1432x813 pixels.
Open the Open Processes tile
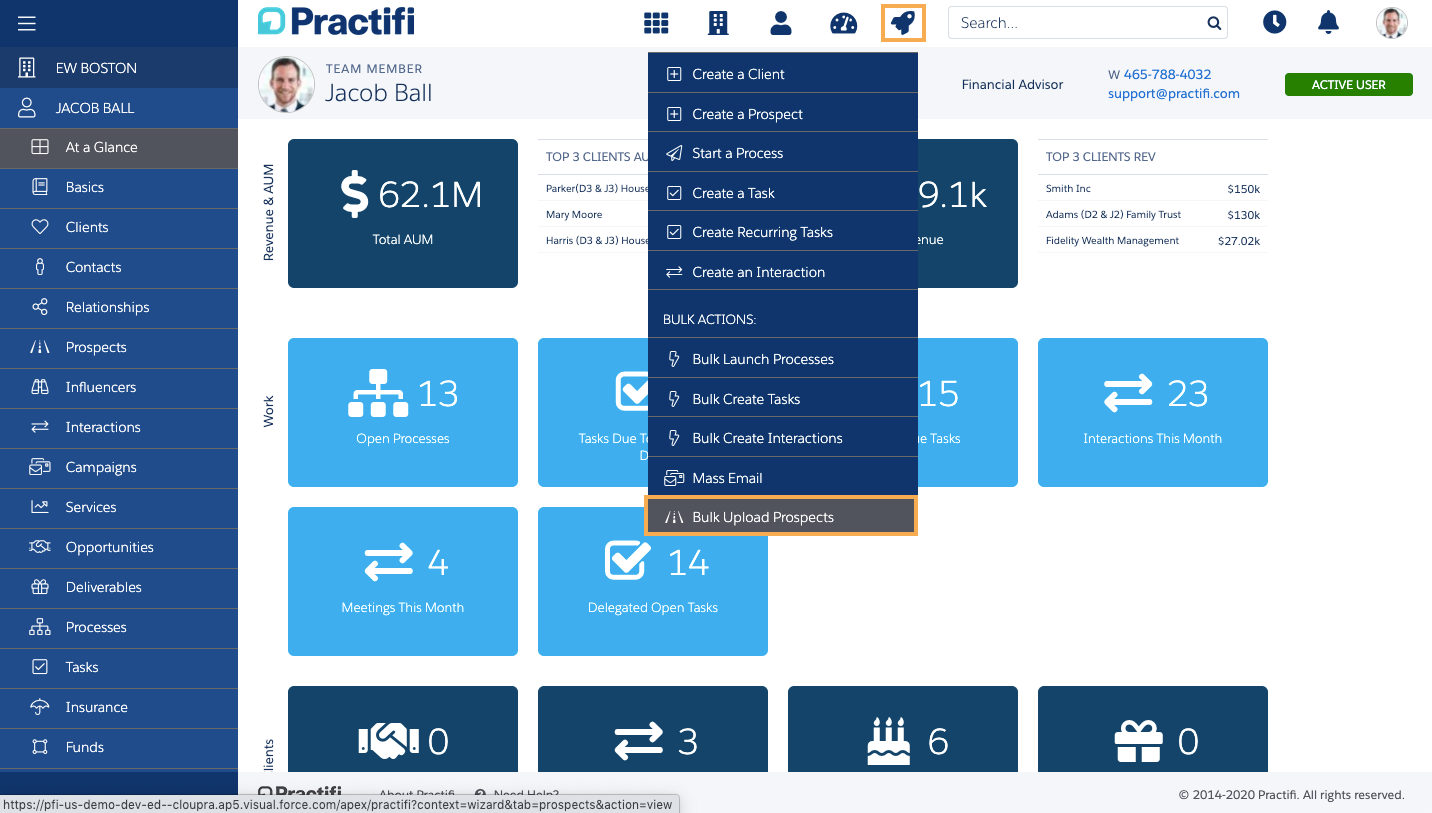point(403,412)
